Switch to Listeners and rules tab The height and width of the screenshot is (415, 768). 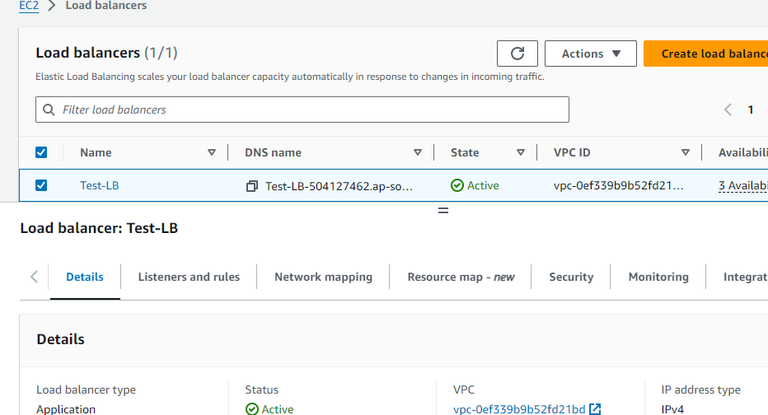189,277
